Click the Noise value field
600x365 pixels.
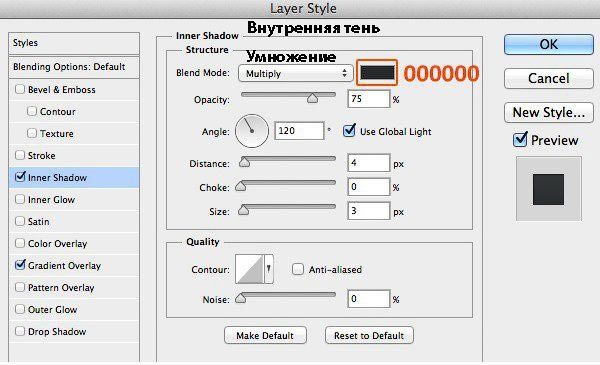(368, 298)
